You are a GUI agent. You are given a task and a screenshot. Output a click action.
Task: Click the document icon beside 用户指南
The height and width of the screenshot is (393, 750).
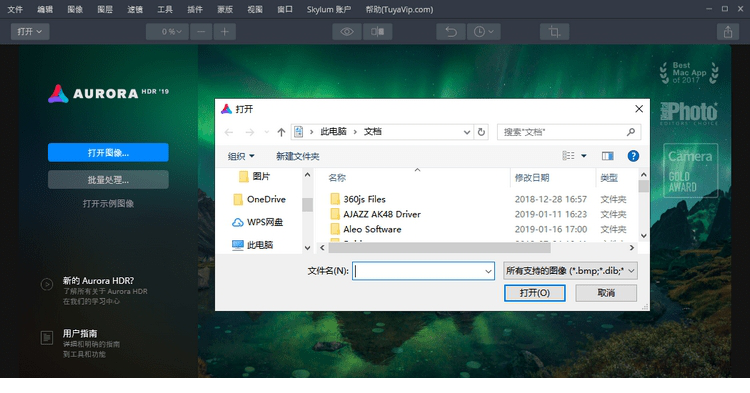(46, 338)
